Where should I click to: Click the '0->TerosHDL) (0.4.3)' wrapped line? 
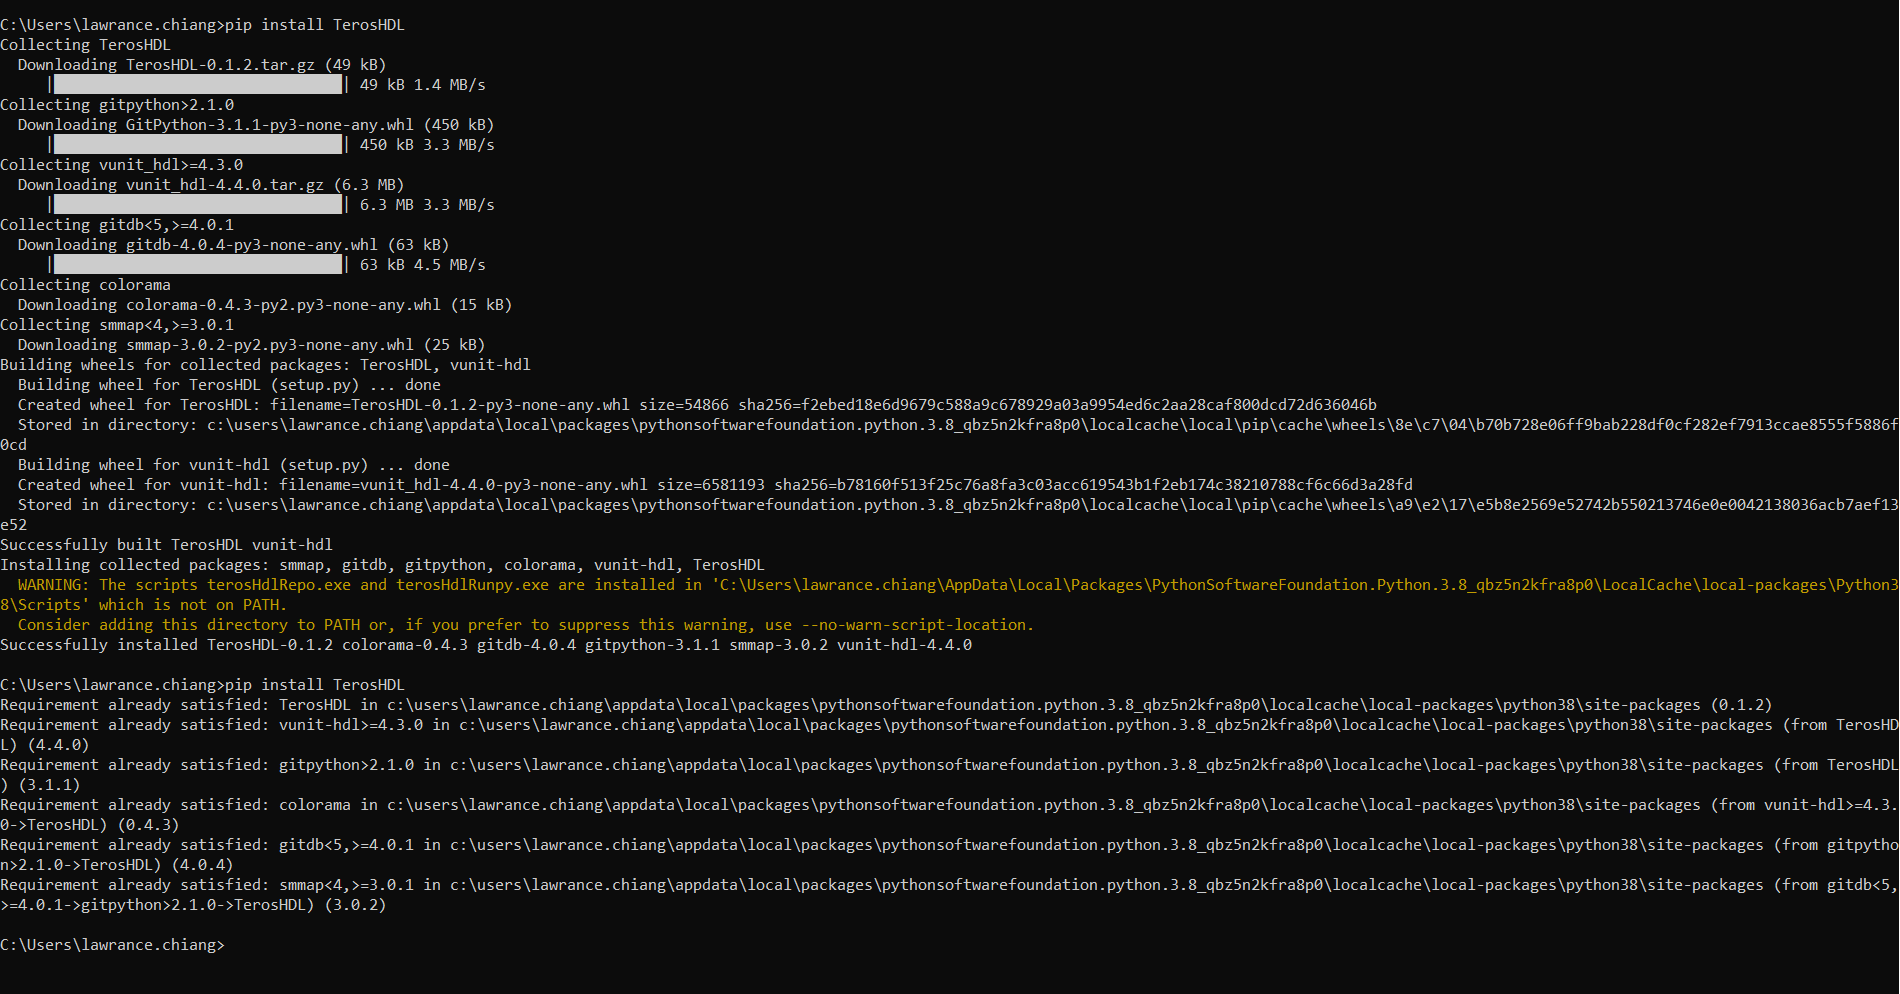tap(90, 825)
